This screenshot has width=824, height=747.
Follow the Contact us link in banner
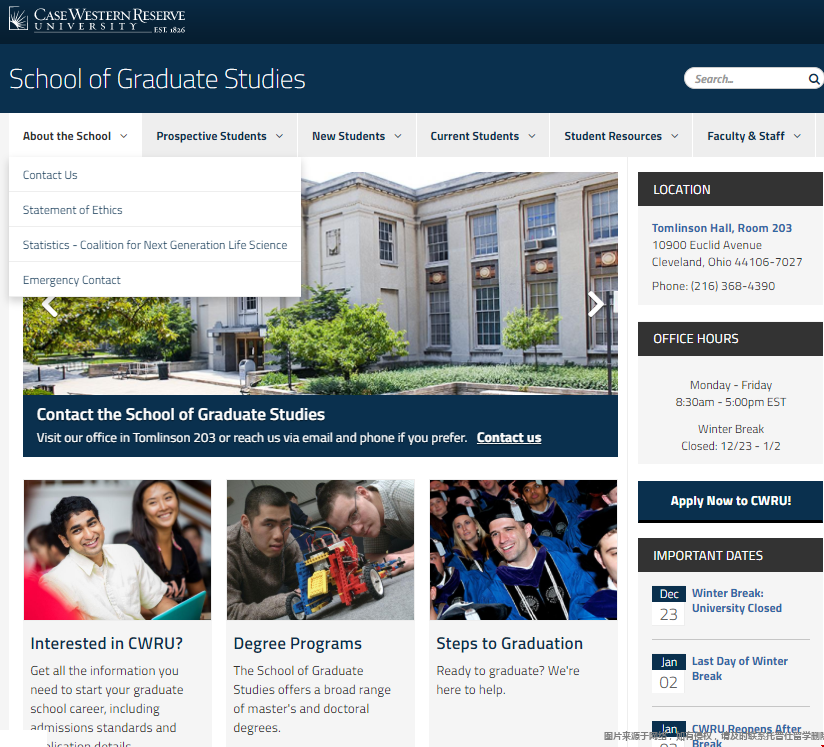[x=509, y=437]
